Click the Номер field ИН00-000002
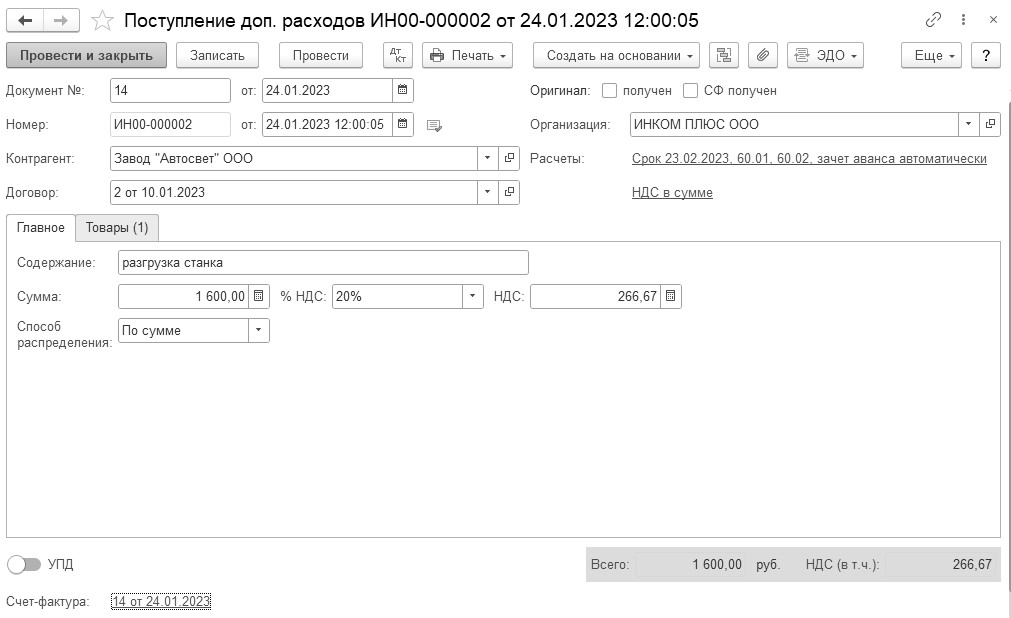 (170, 124)
